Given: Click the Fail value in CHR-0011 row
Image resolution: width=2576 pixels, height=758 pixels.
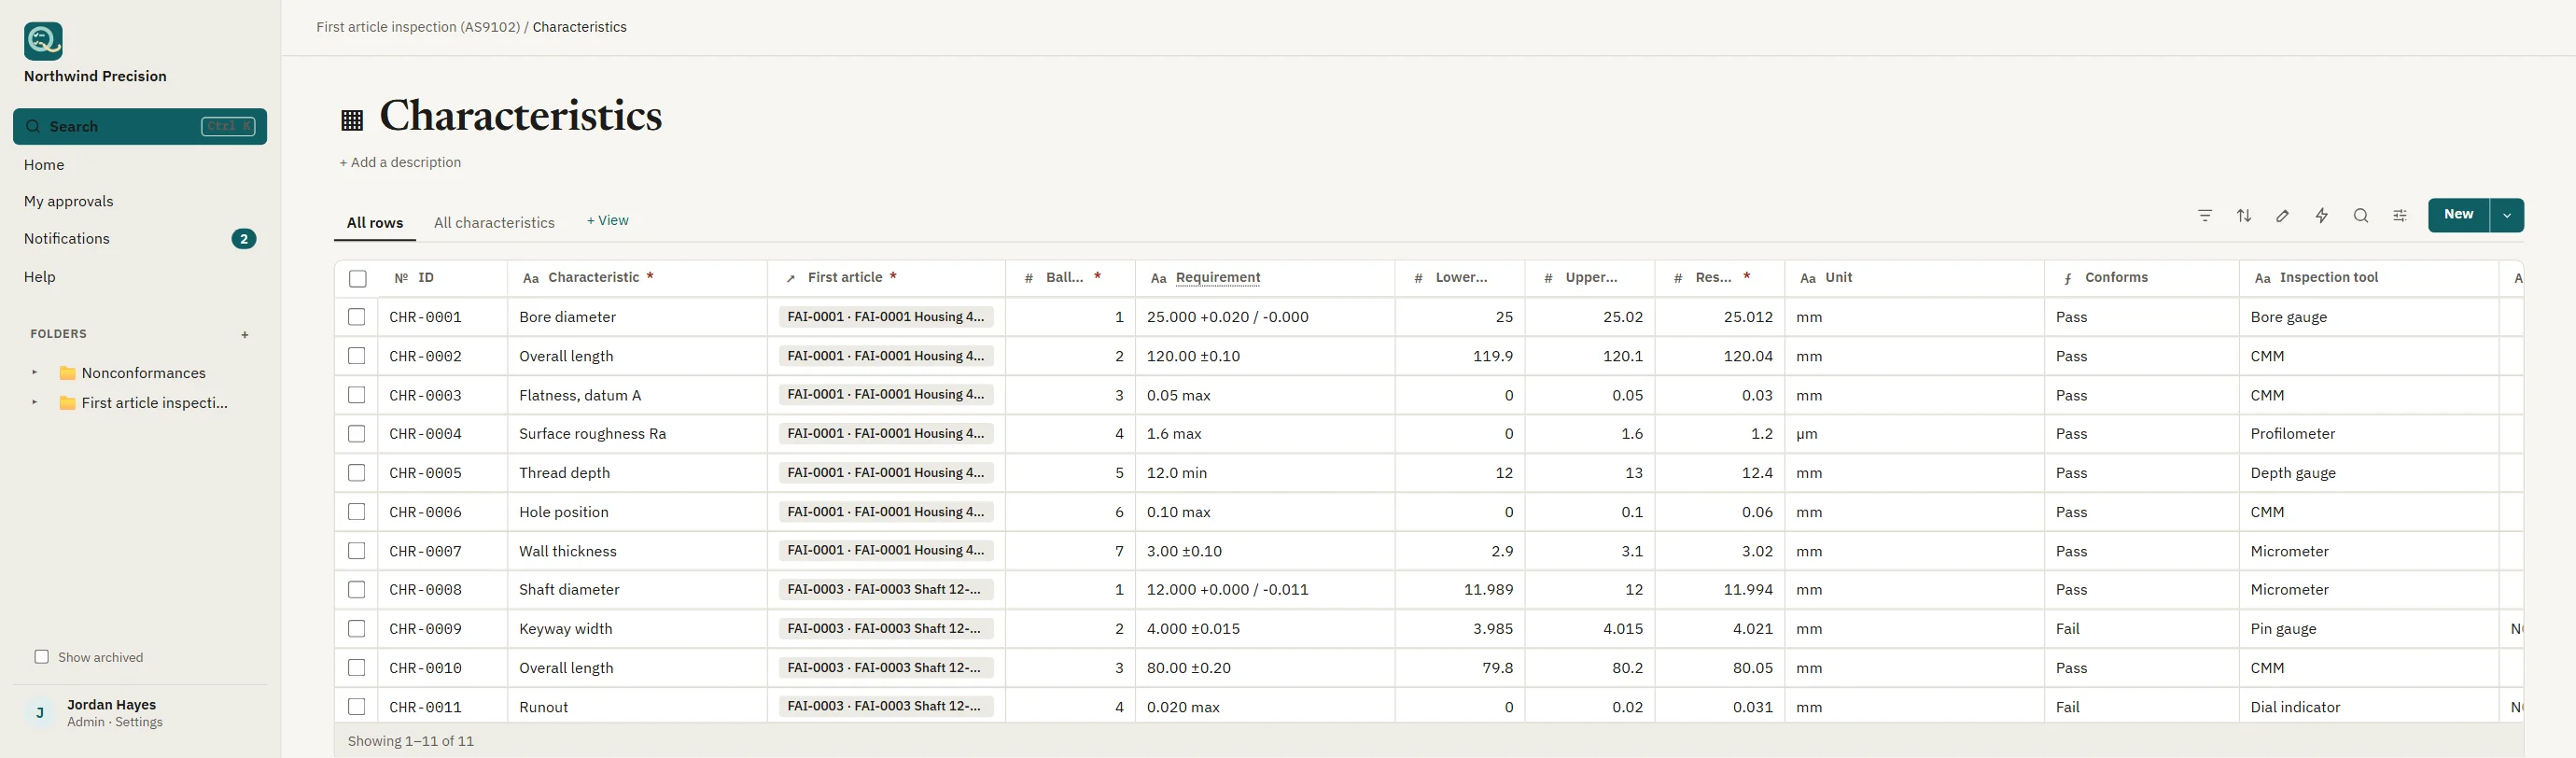Looking at the screenshot, I should click(2068, 707).
